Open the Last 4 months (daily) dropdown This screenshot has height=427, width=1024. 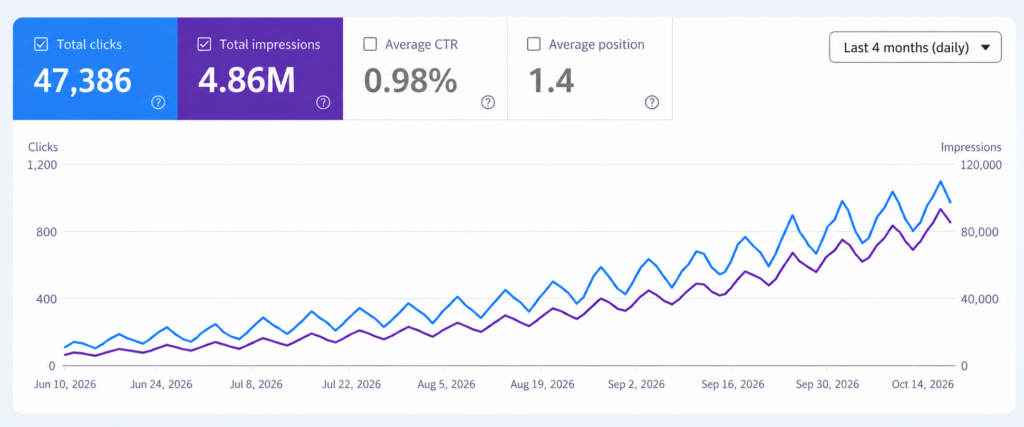click(x=915, y=47)
